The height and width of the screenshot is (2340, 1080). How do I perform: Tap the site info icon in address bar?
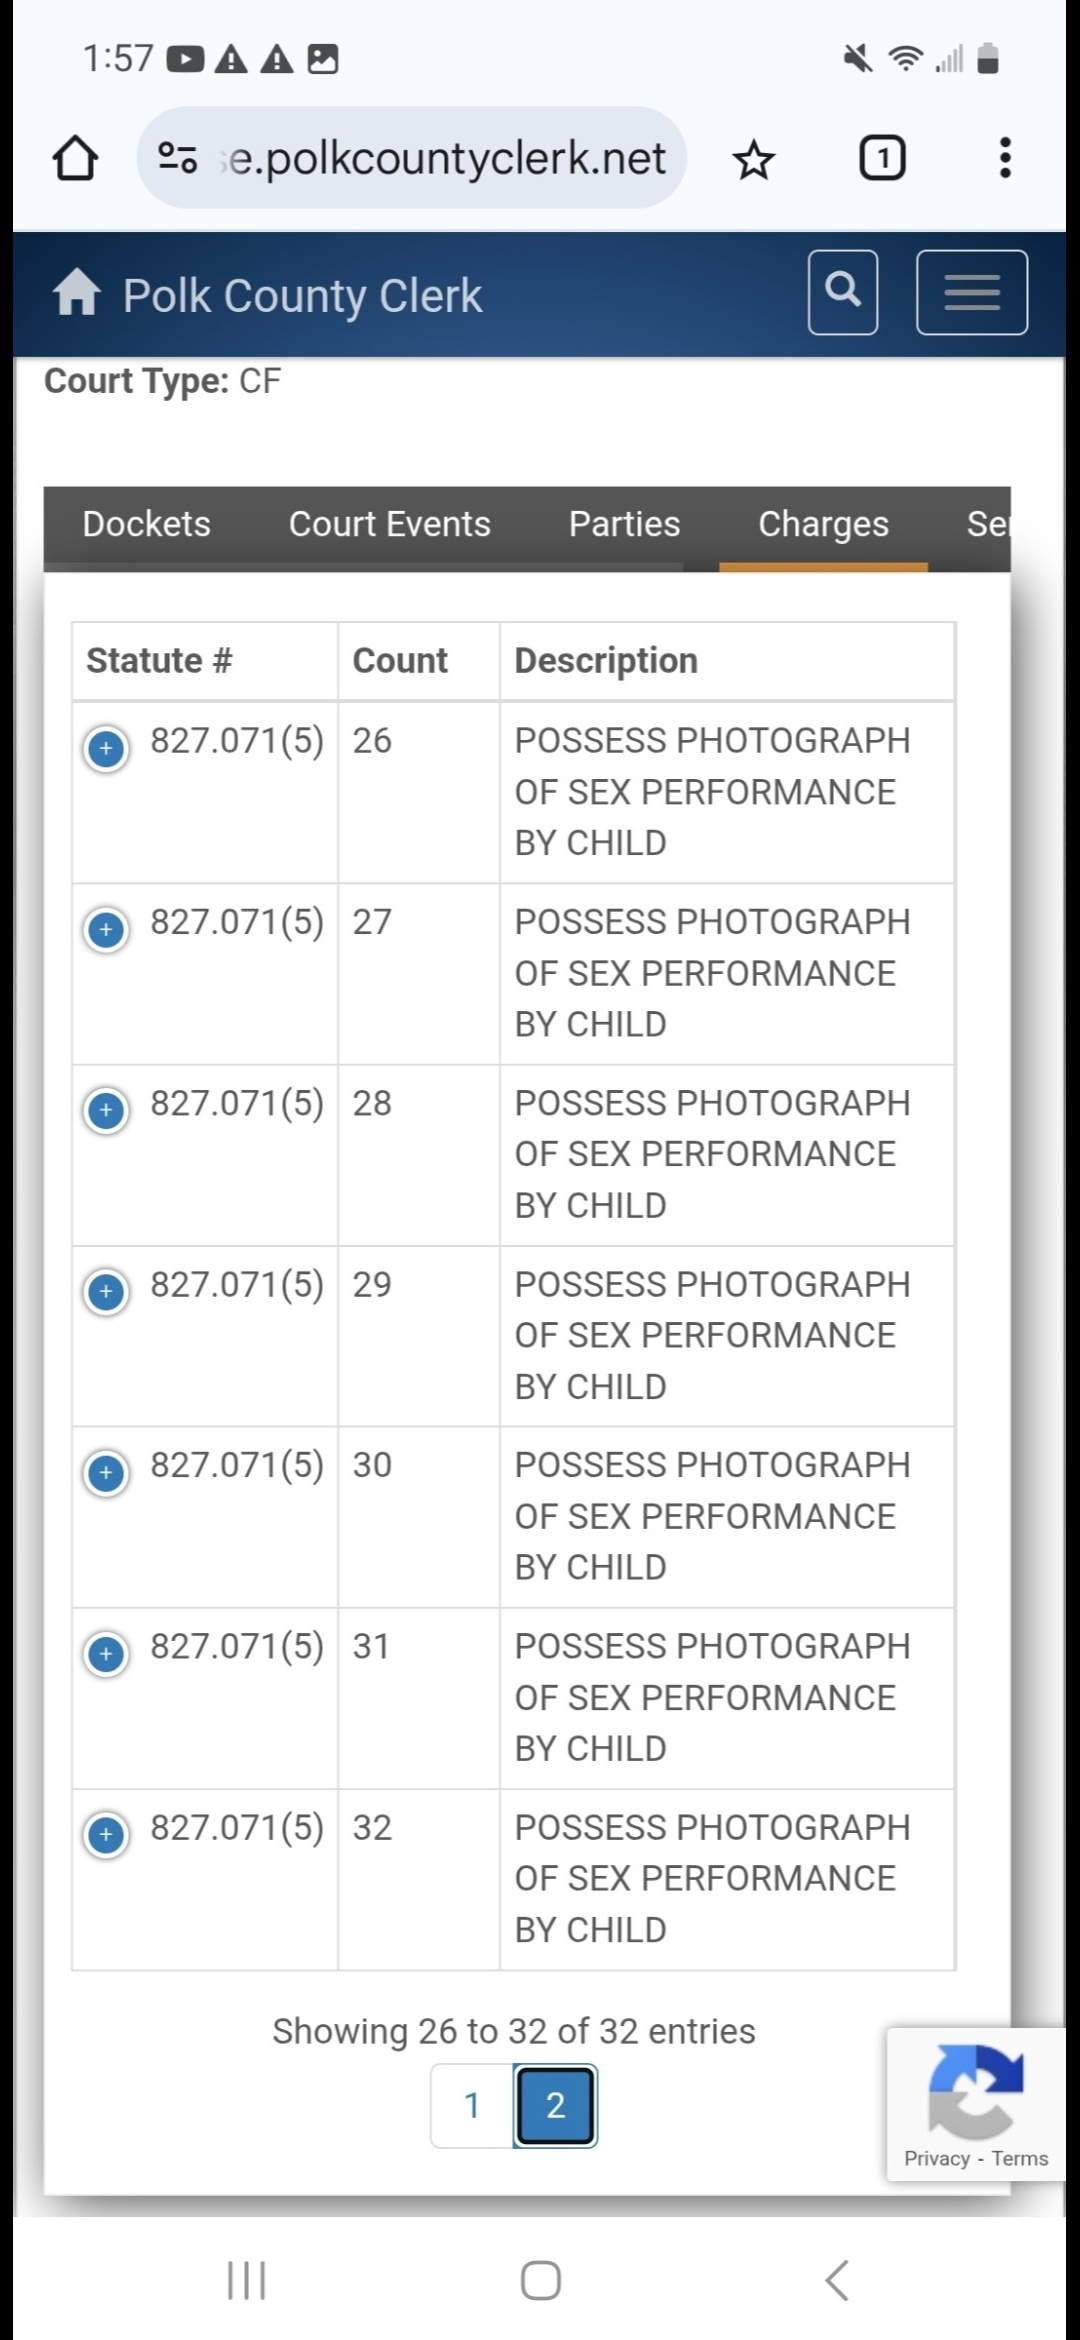tap(178, 158)
